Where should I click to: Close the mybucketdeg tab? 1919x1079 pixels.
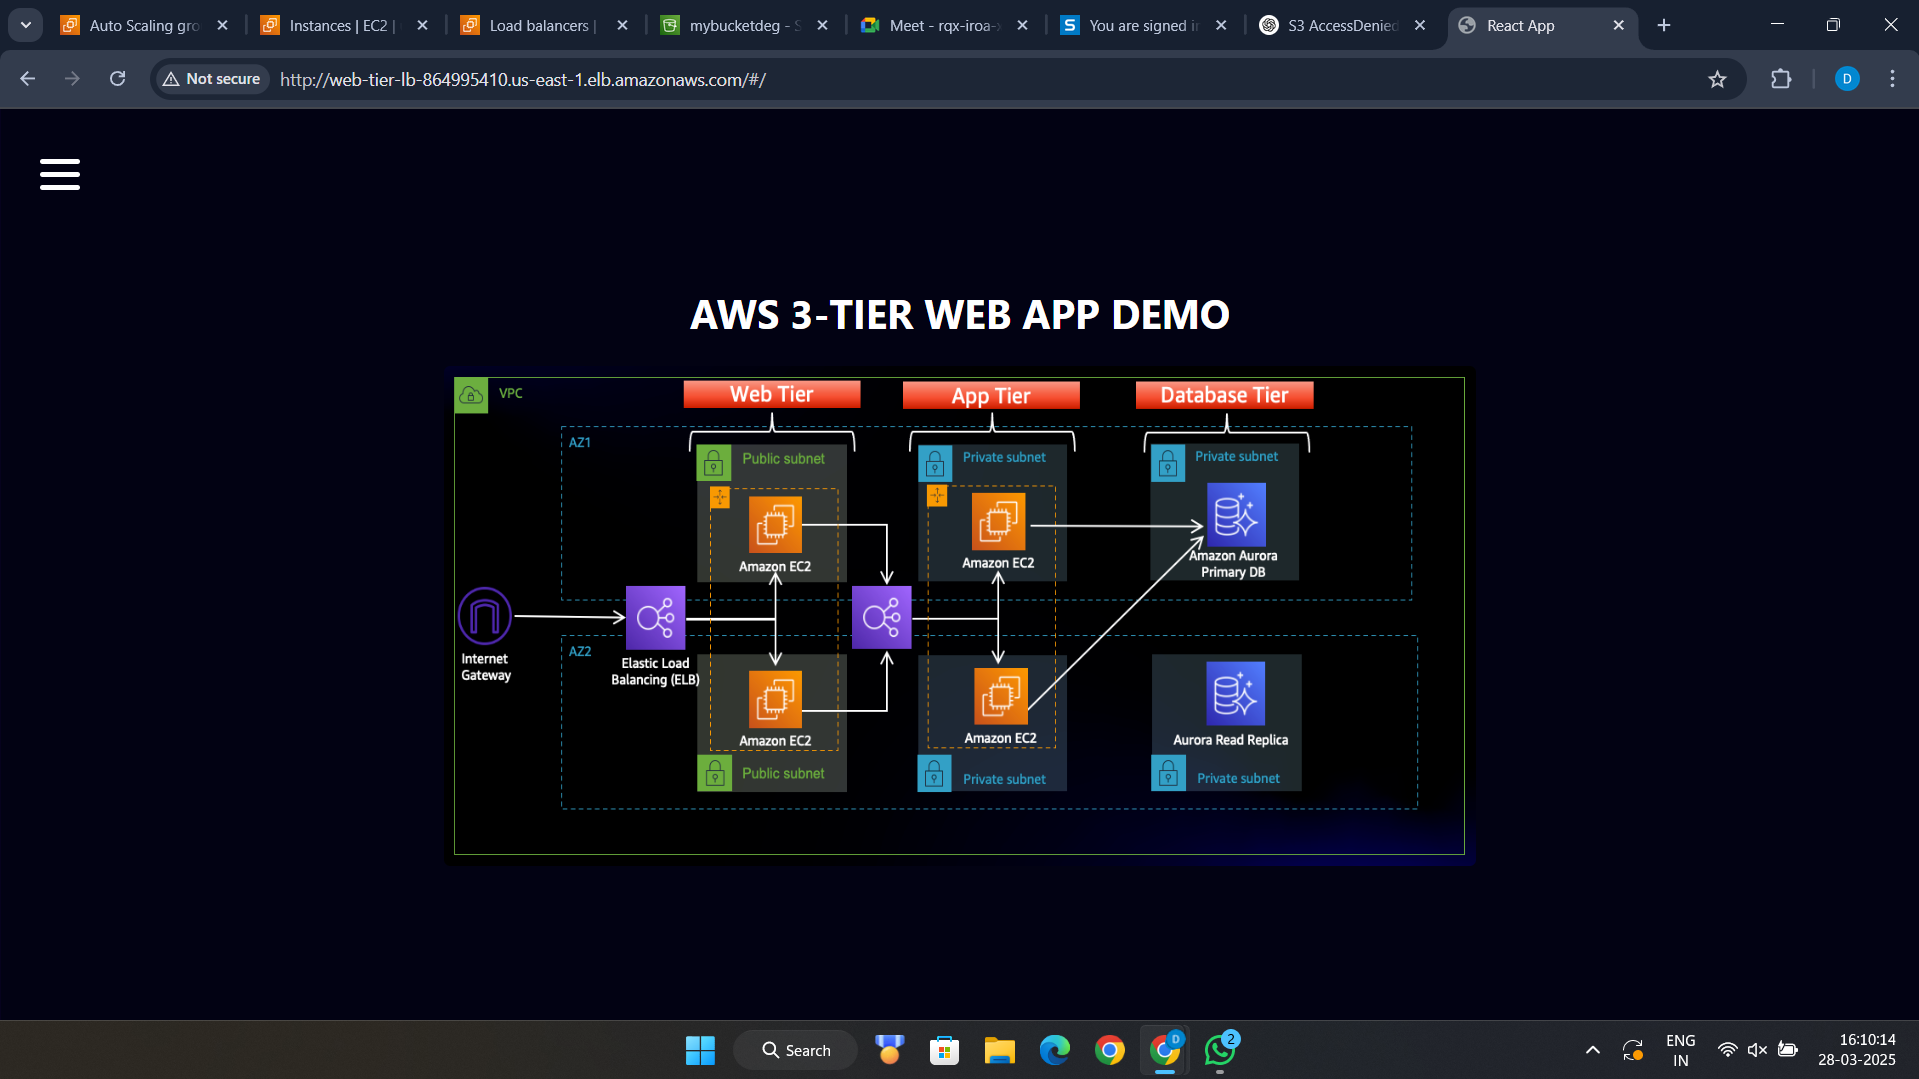822,26
